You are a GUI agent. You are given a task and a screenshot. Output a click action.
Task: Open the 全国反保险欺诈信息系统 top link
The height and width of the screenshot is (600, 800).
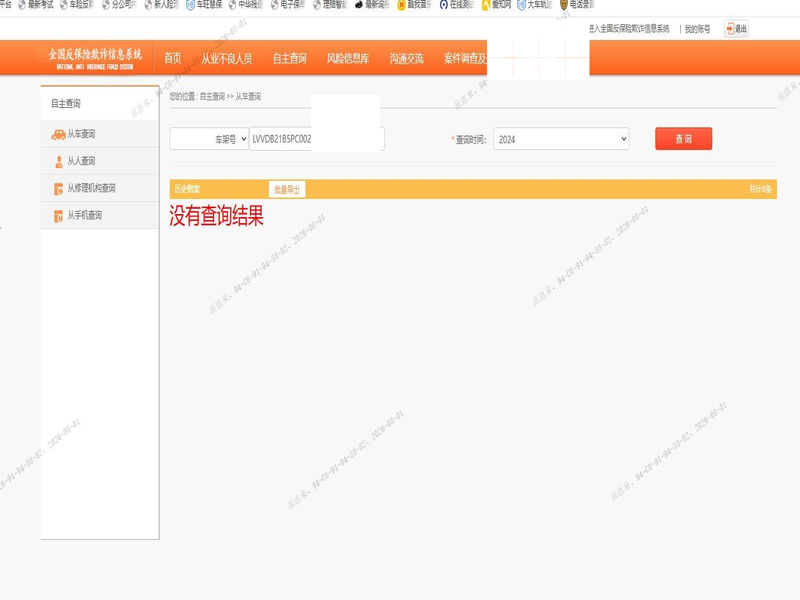(x=629, y=29)
